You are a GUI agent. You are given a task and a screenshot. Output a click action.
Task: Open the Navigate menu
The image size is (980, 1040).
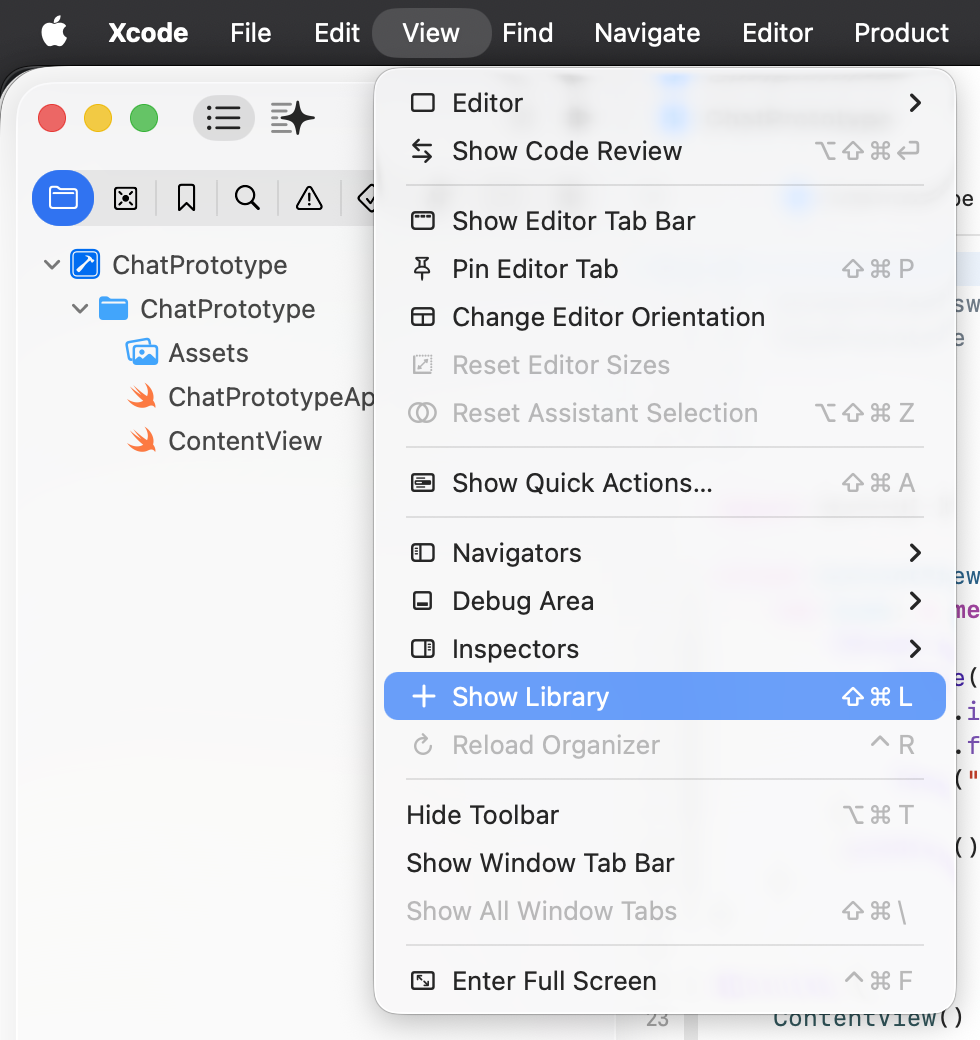tap(647, 32)
